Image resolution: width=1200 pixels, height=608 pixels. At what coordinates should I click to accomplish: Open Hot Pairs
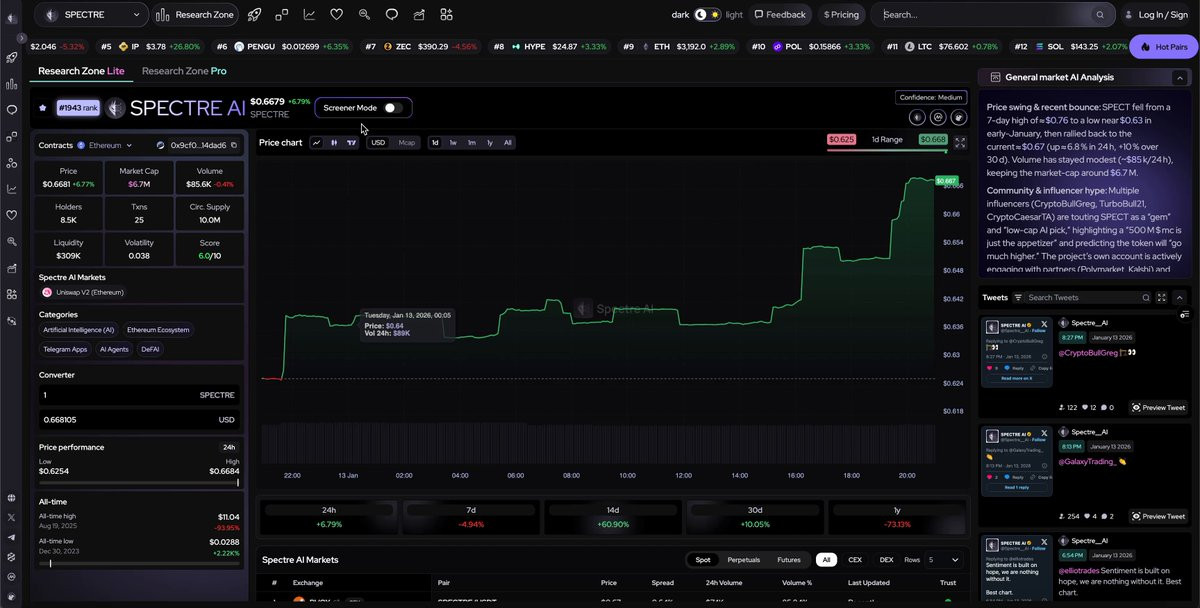1164,47
